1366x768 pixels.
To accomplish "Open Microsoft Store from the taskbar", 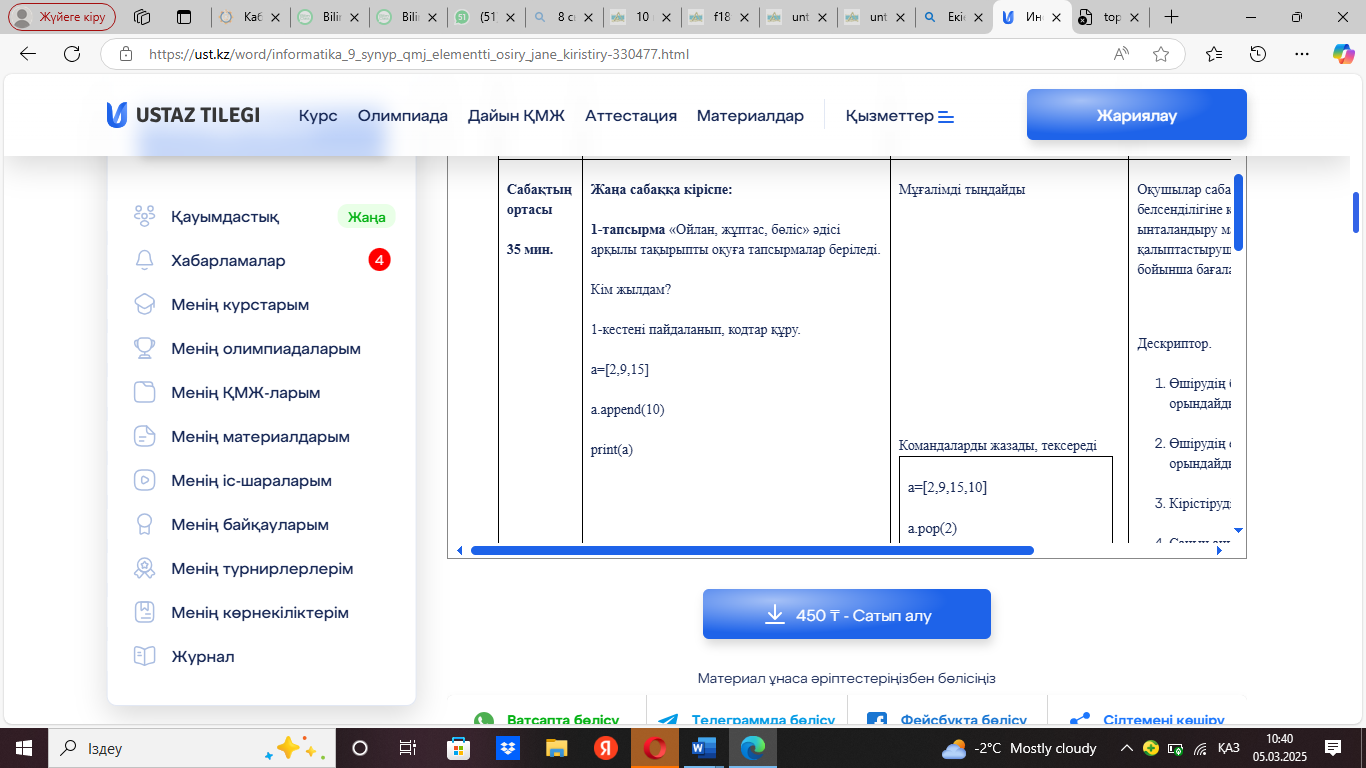I will [x=459, y=748].
